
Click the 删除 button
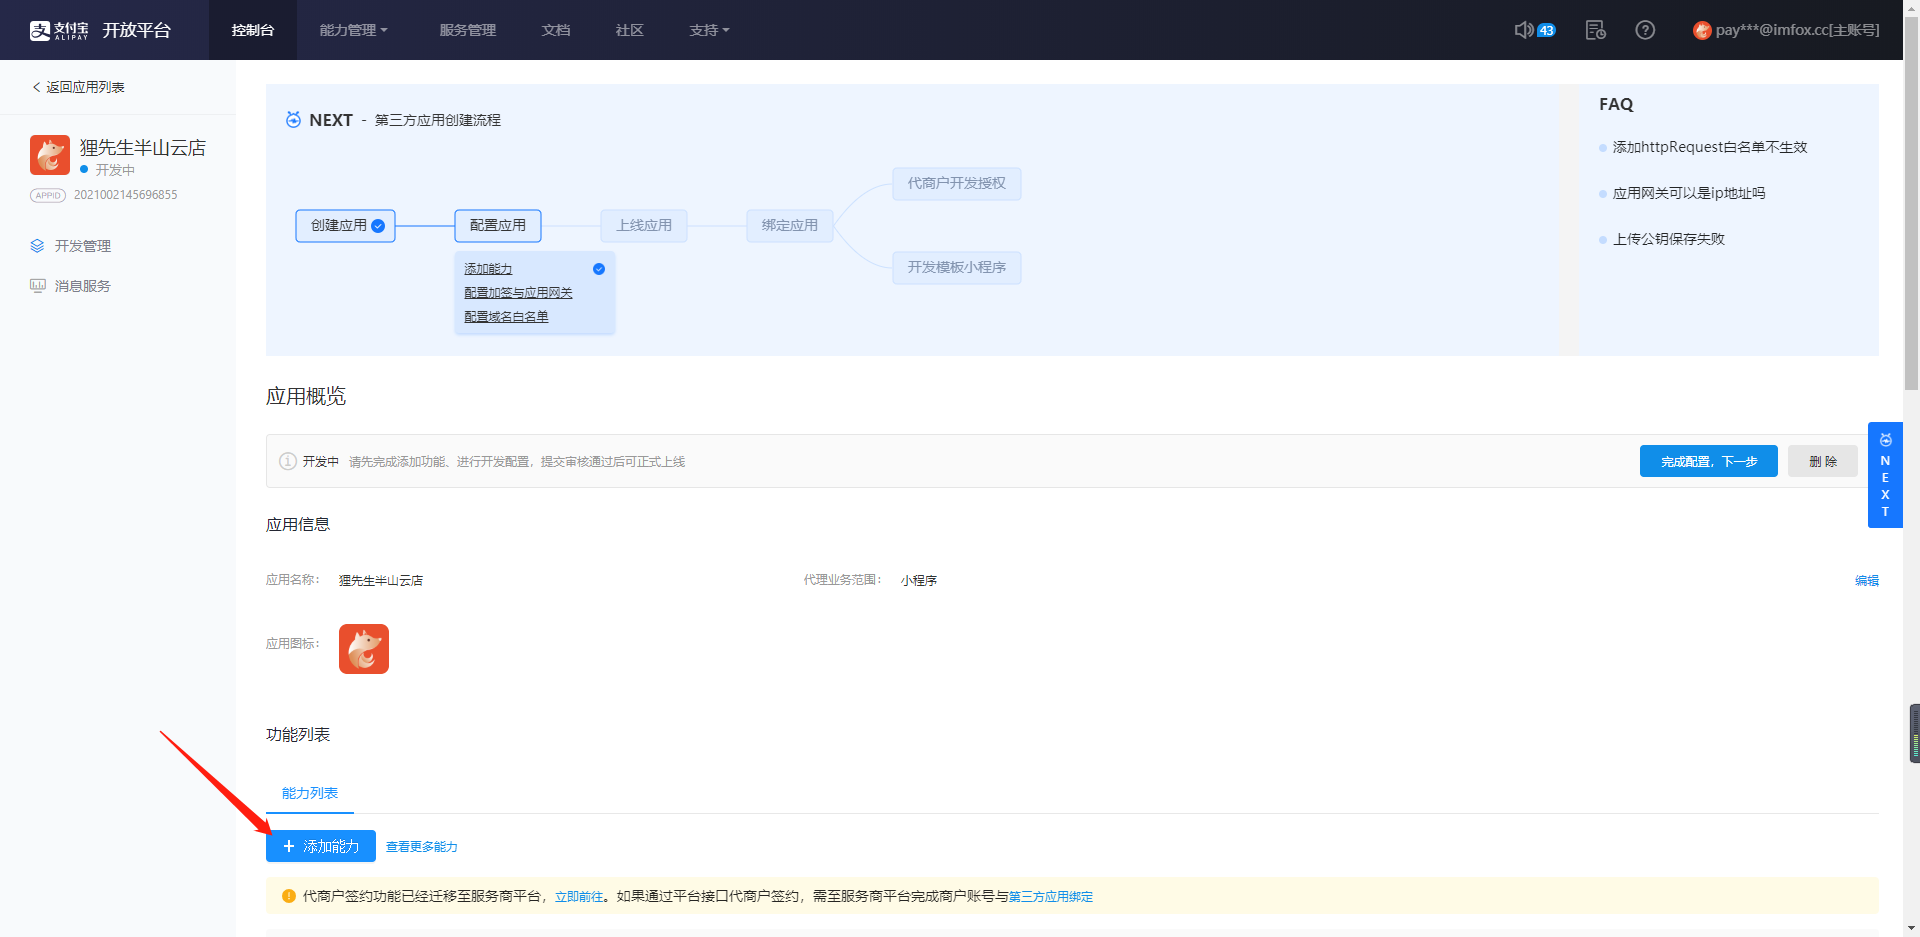1823,461
